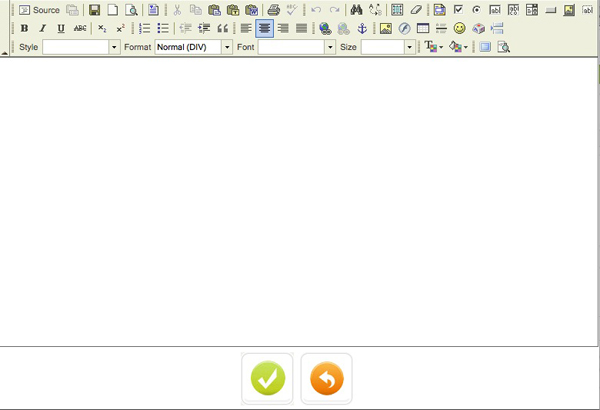
Task: Insert an anchor using the anchor icon
Action: [362, 28]
